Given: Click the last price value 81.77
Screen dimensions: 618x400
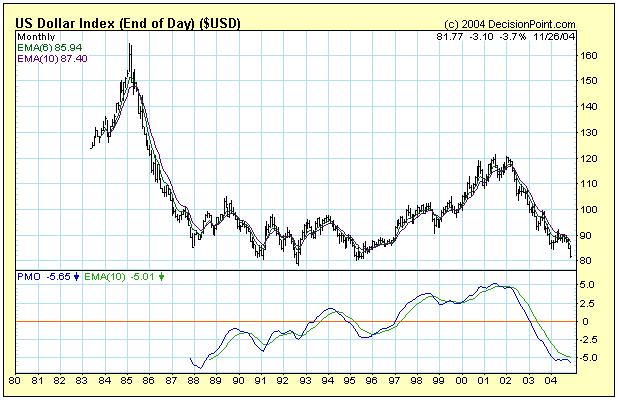Looking at the screenshot, I should pyautogui.click(x=449, y=37).
